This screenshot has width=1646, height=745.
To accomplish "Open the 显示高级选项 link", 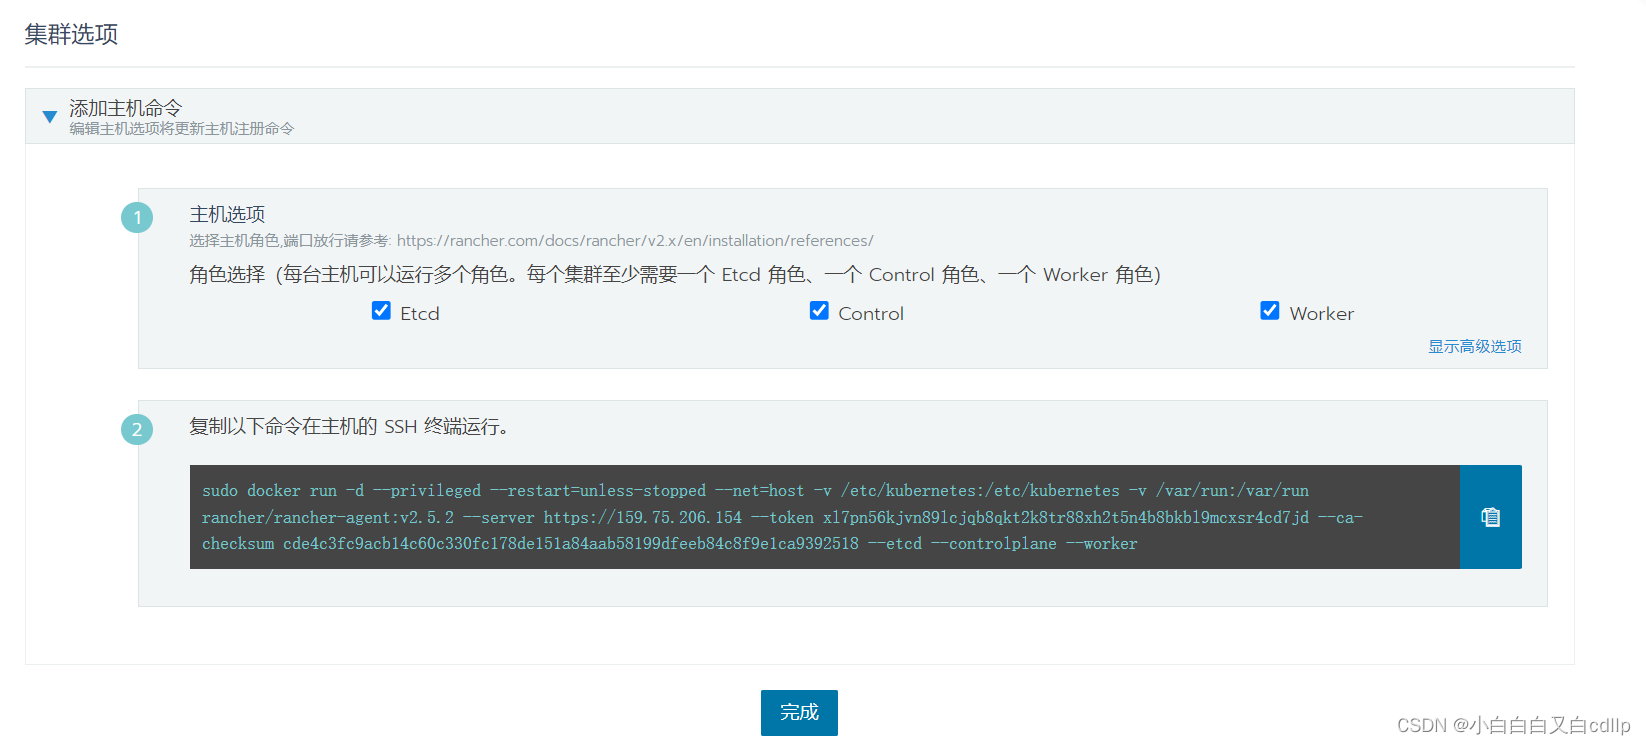I will point(1474,346).
